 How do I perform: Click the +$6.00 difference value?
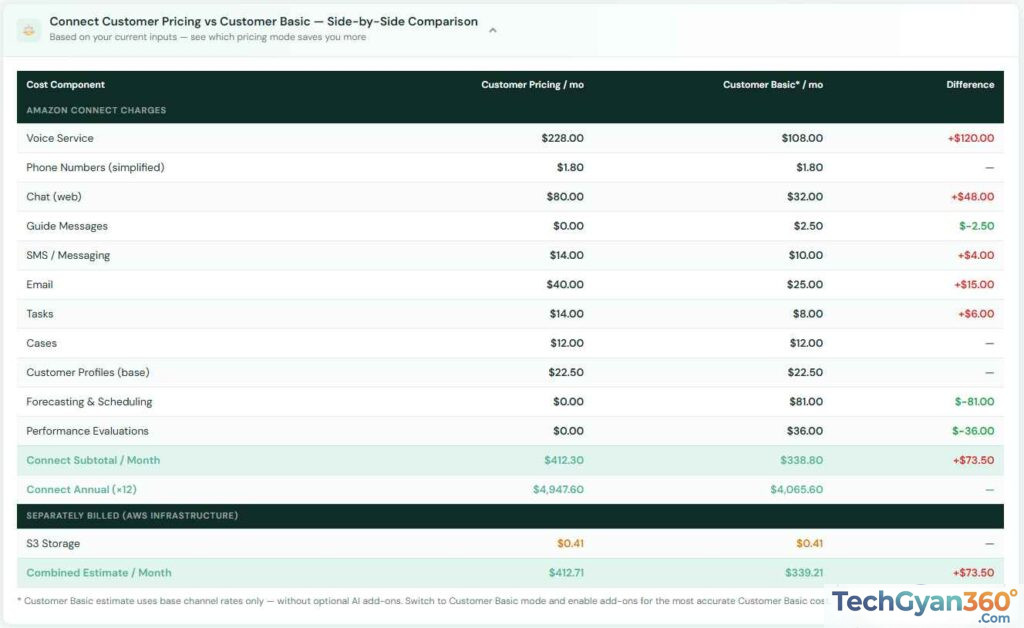[976, 314]
